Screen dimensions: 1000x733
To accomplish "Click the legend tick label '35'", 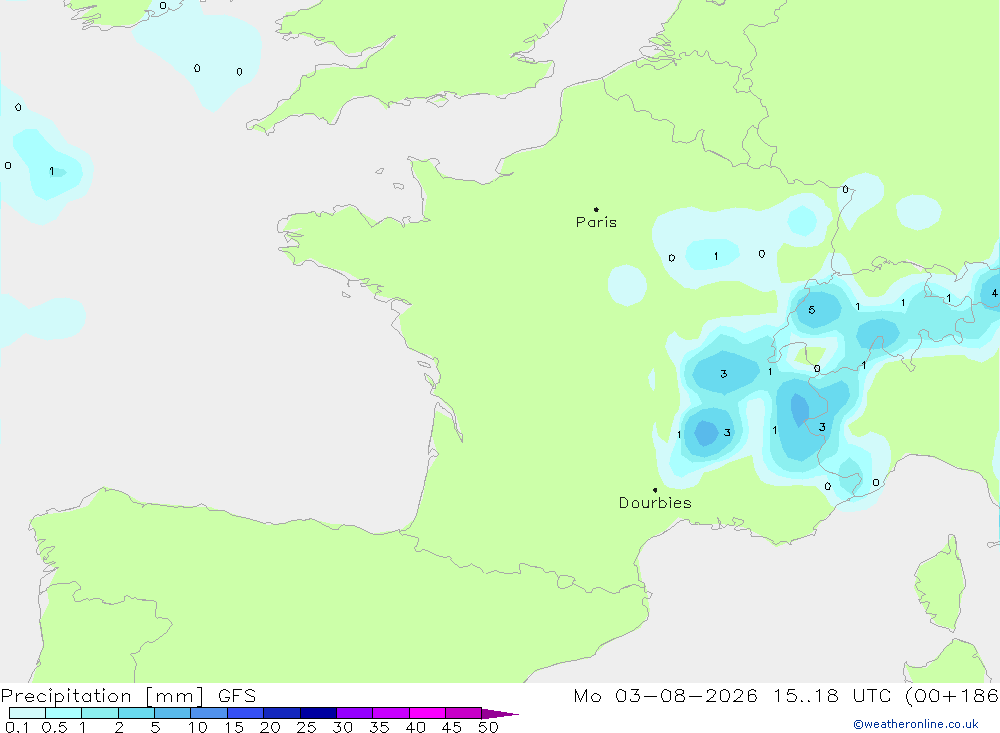I will (379, 727).
